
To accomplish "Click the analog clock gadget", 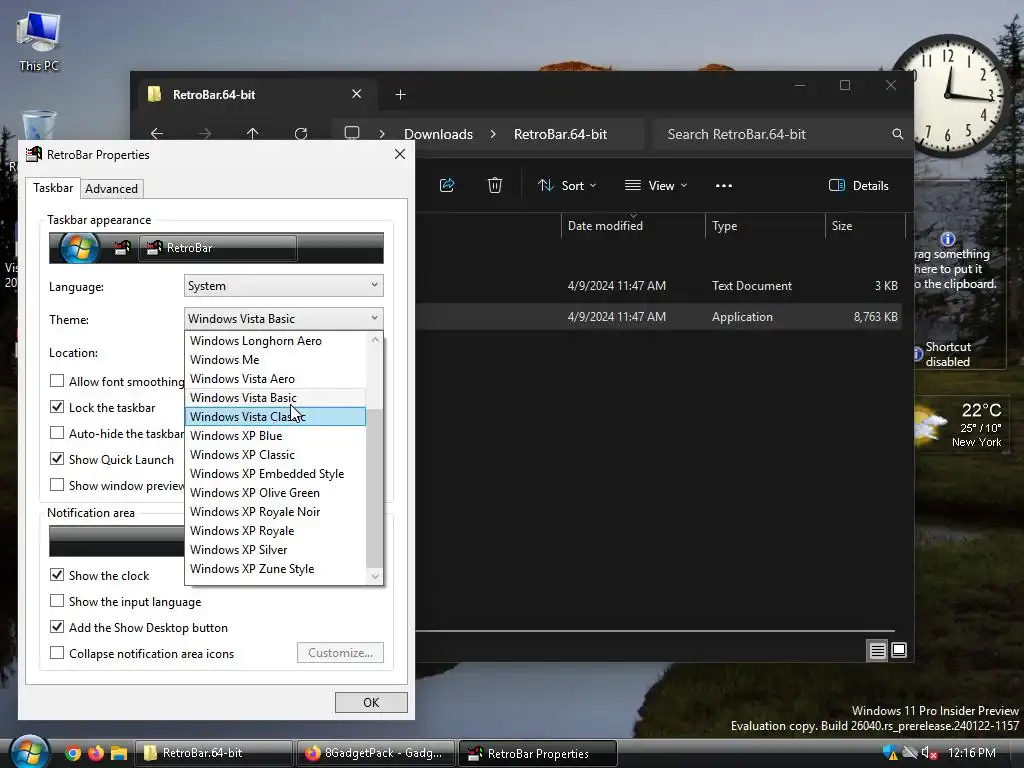I will (x=950, y=95).
